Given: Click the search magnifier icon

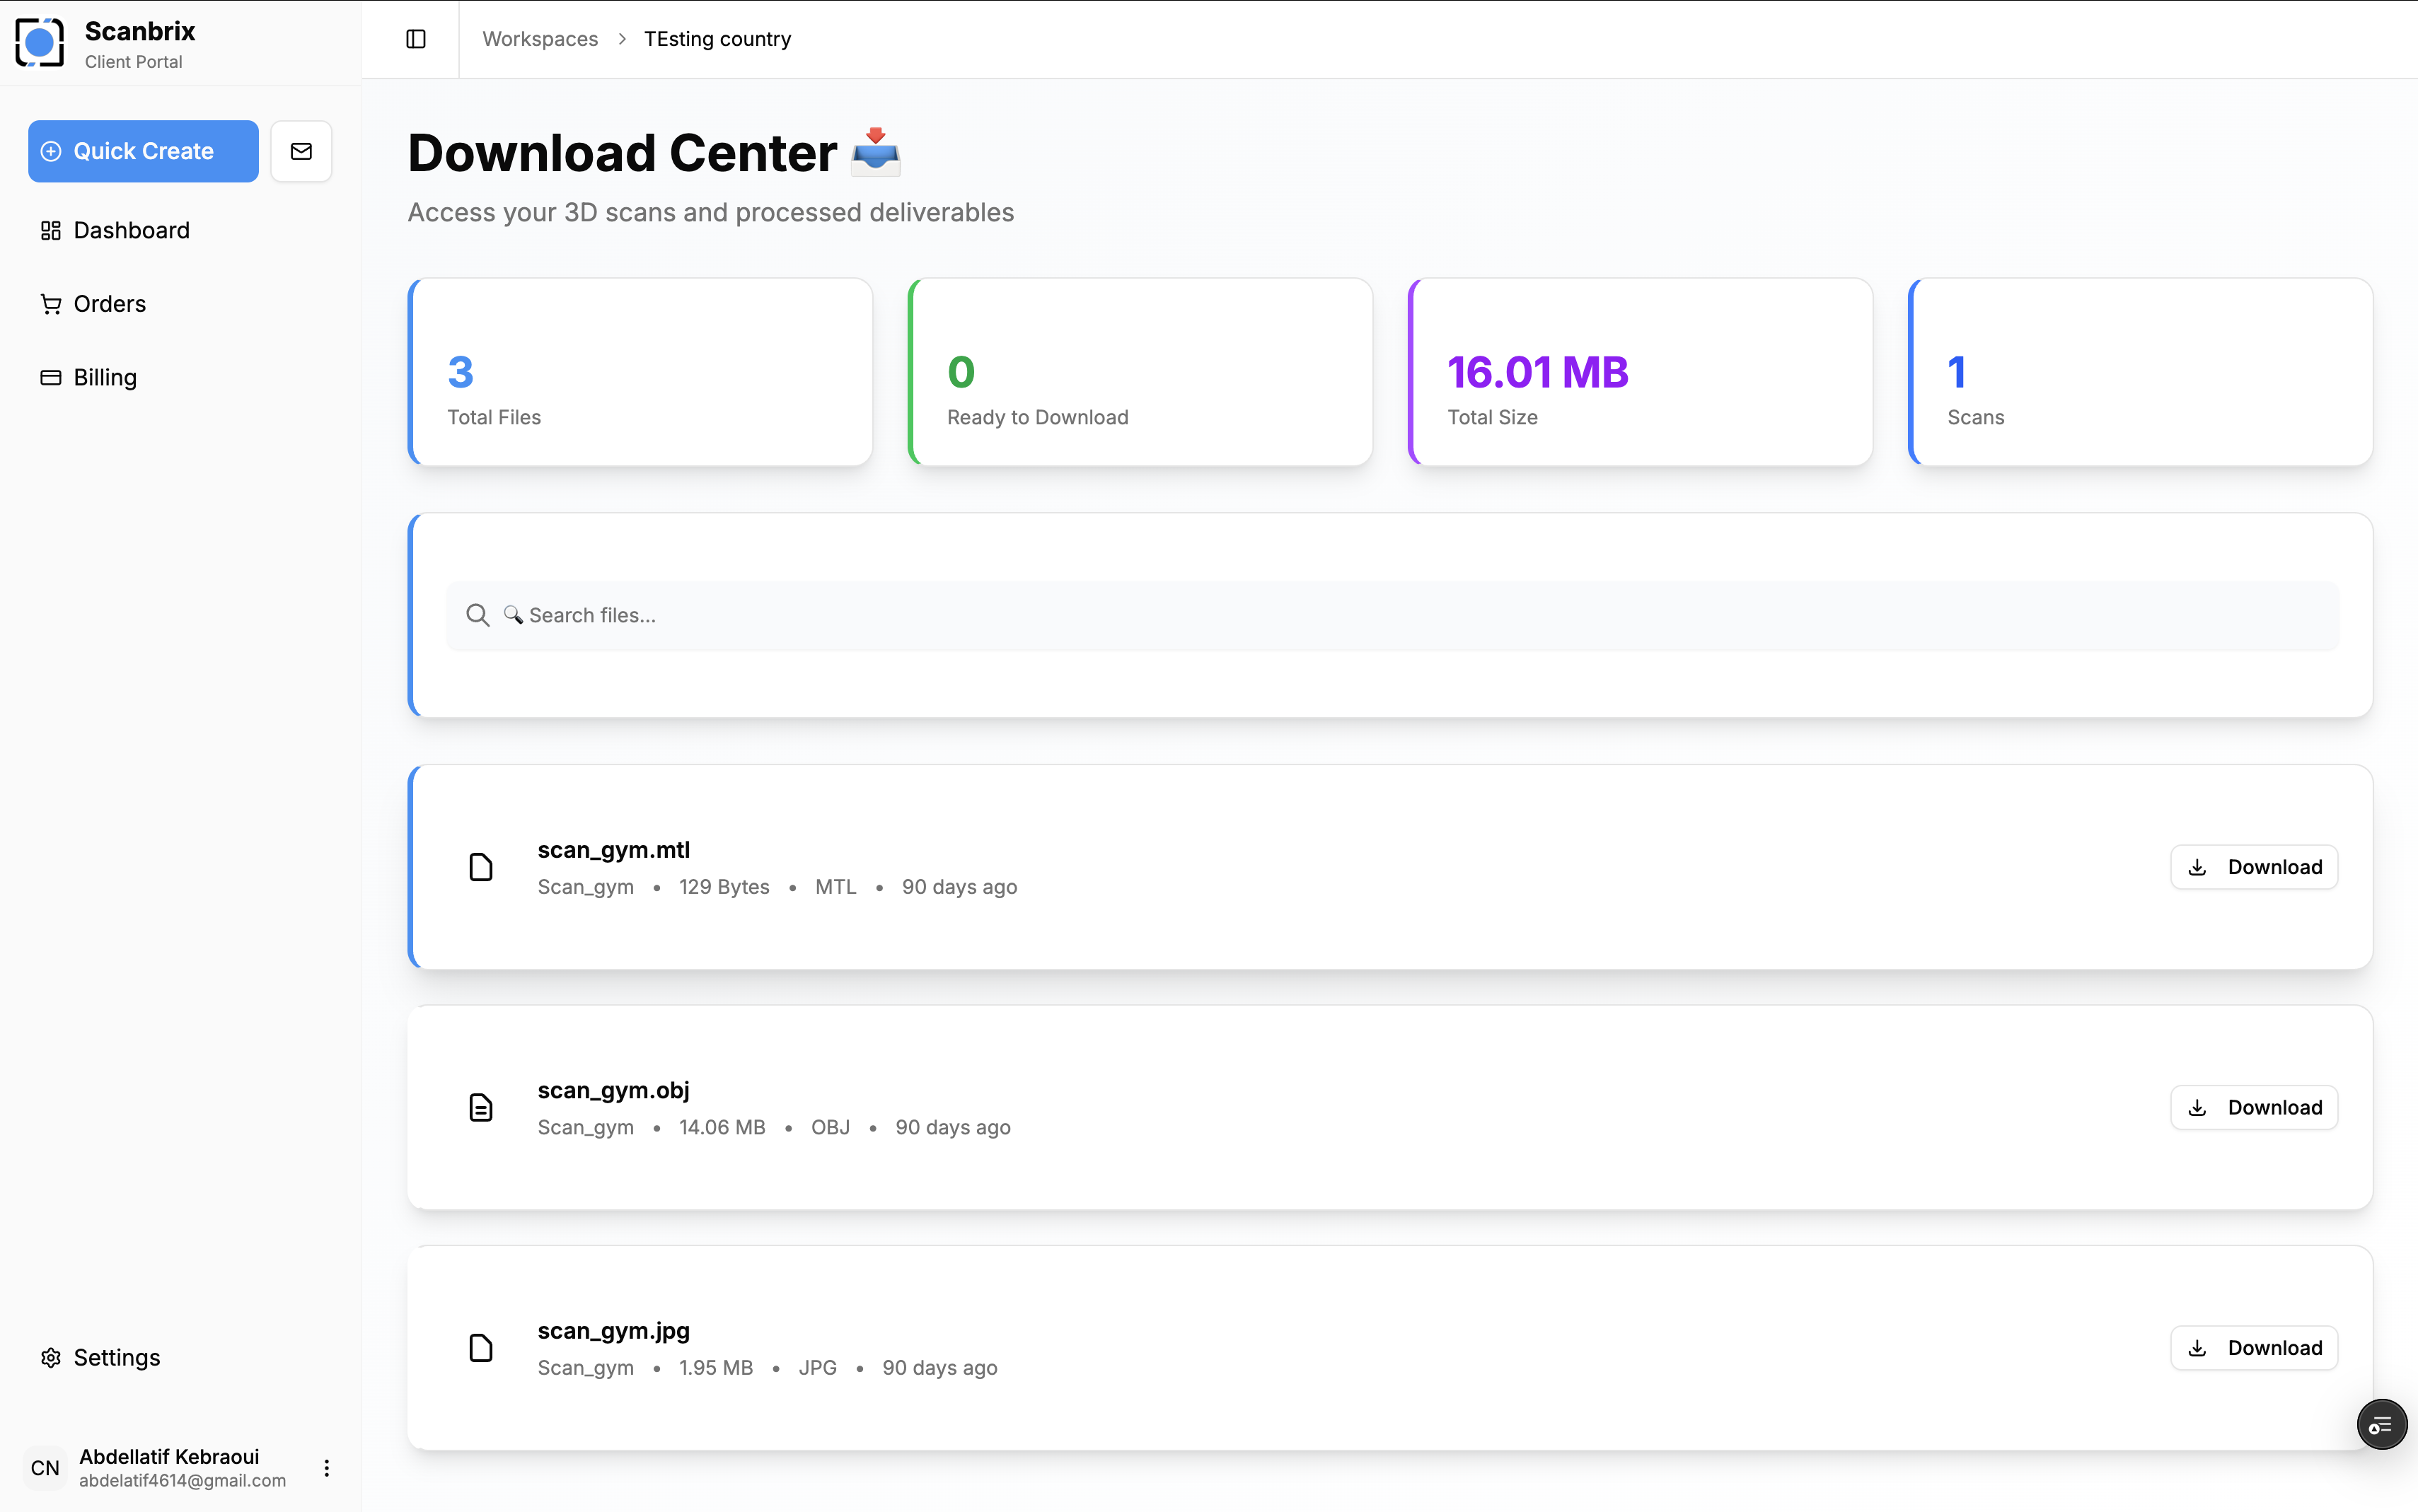Looking at the screenshot, I should 477,614.
